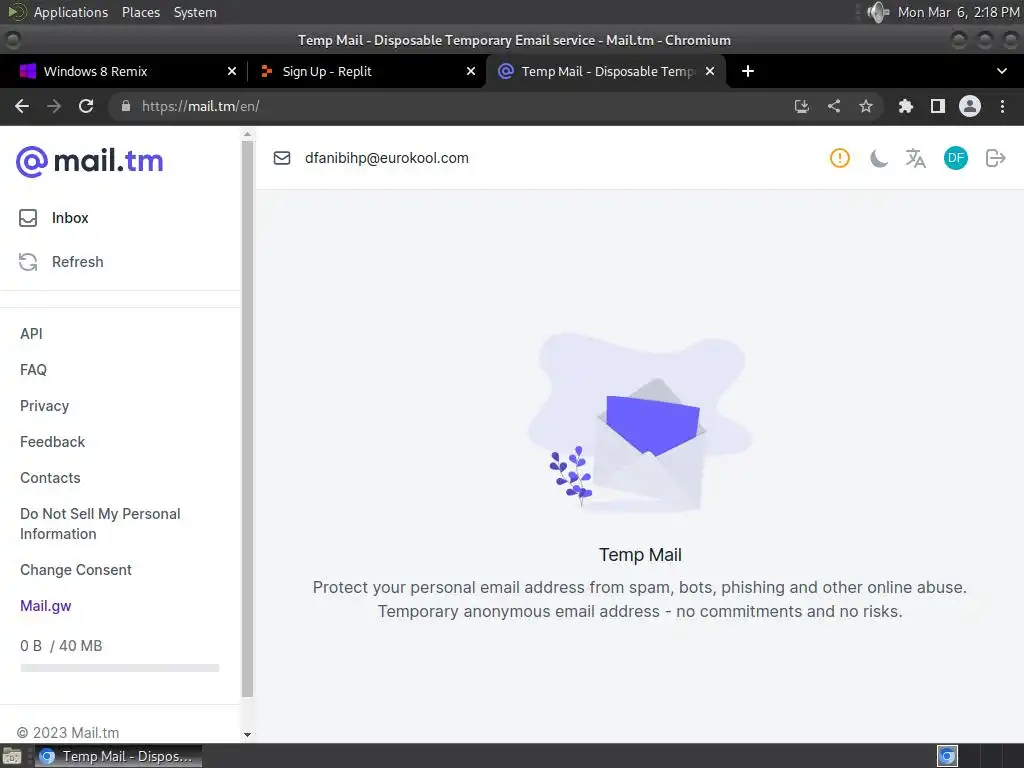Select the Temp Mail taskbar window button
This screenshot has width=1024, height=768.
tap(118, 756)
